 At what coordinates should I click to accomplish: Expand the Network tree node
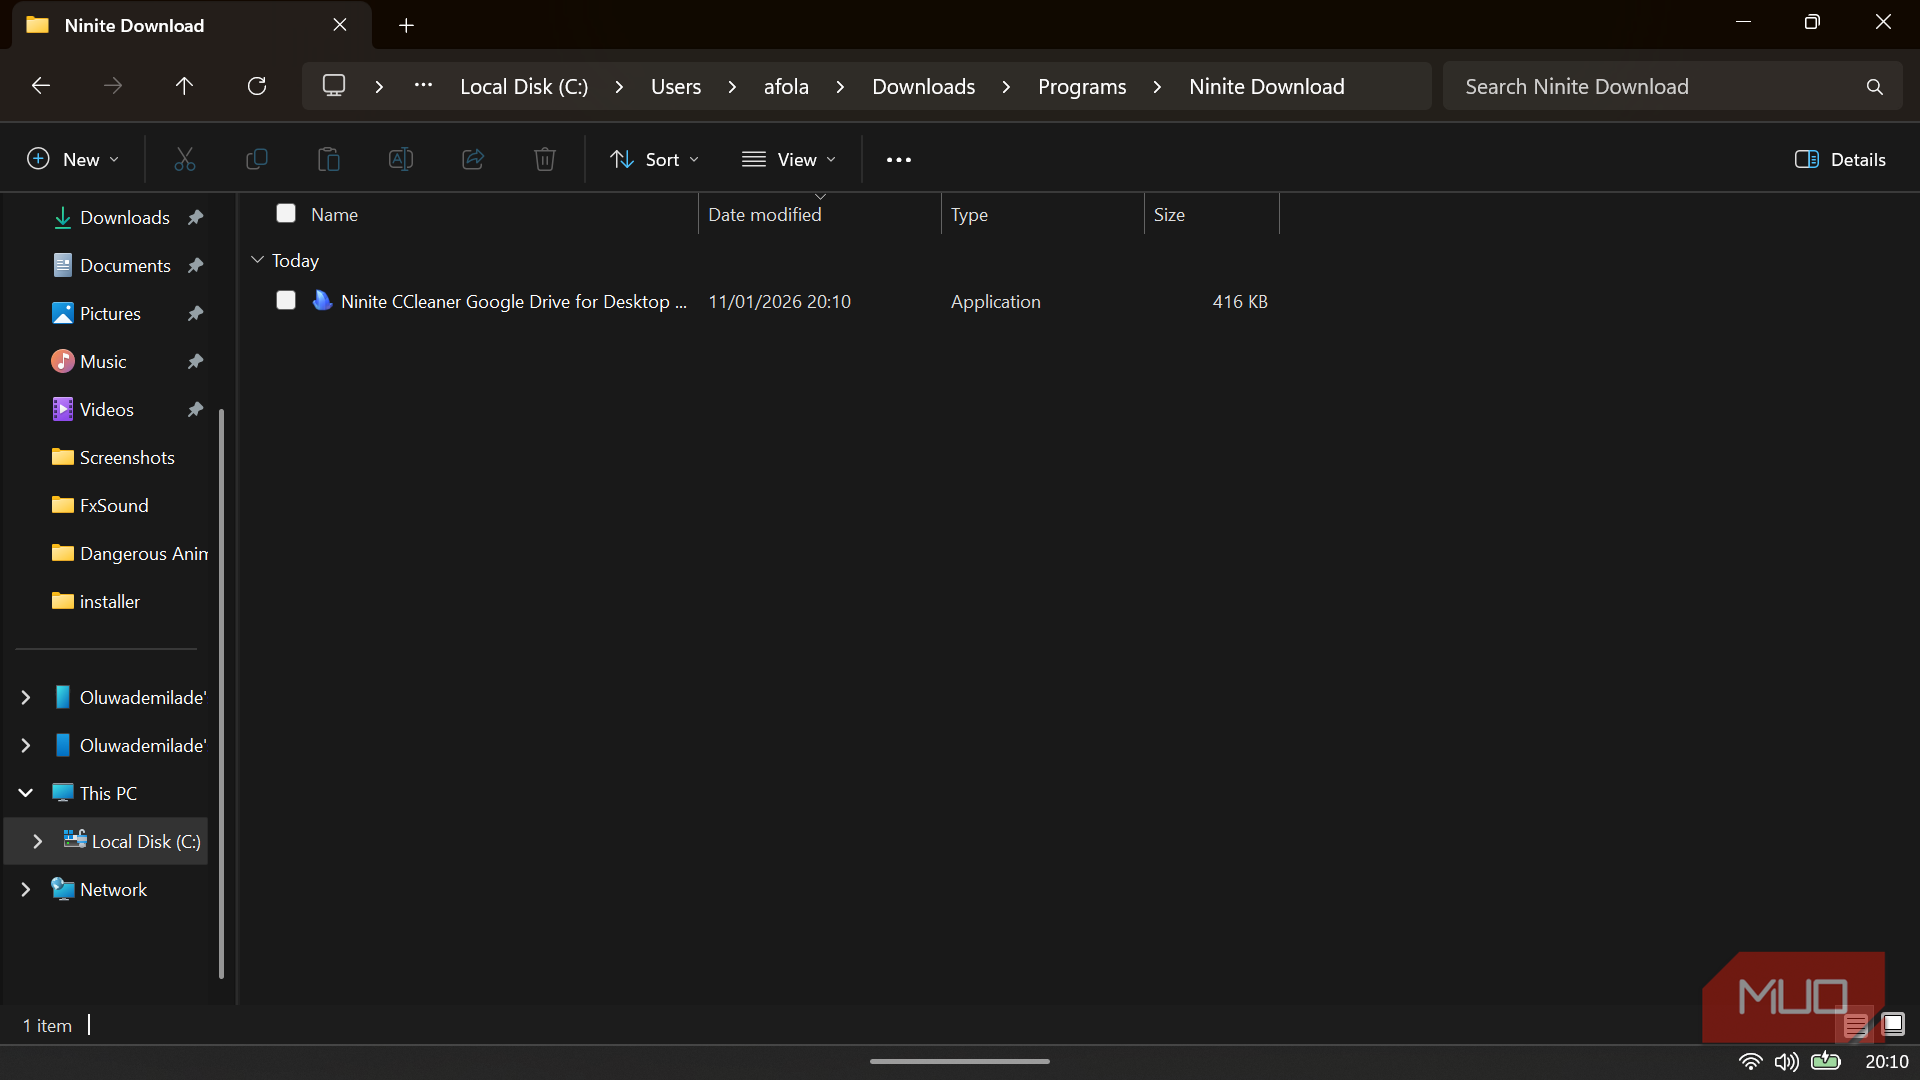click(26, 889)
